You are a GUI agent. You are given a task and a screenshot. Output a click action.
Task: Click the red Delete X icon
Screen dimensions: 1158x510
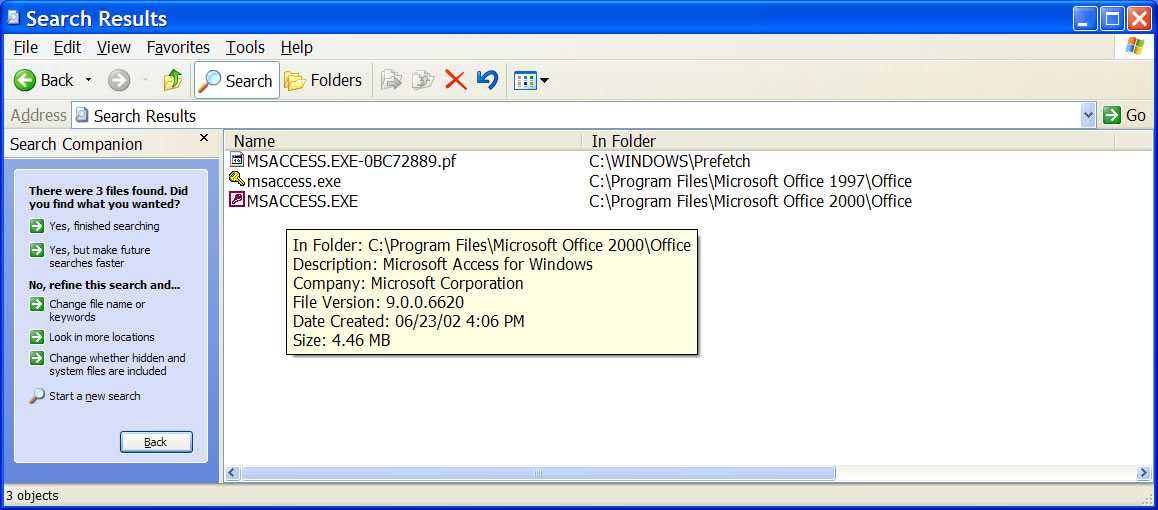click(456, 80)
